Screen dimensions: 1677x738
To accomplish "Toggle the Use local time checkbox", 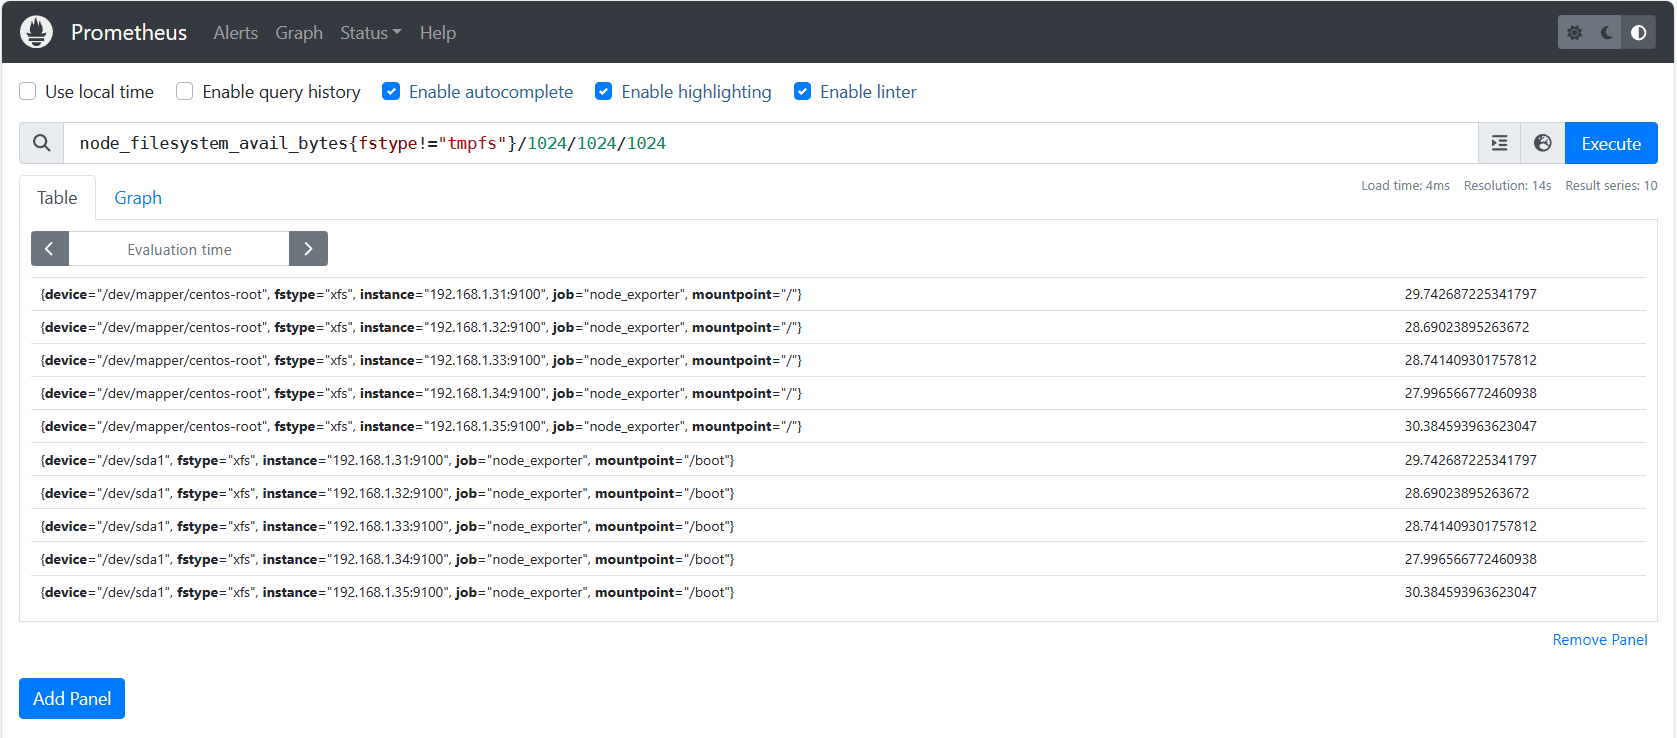I will coord(28,92).
